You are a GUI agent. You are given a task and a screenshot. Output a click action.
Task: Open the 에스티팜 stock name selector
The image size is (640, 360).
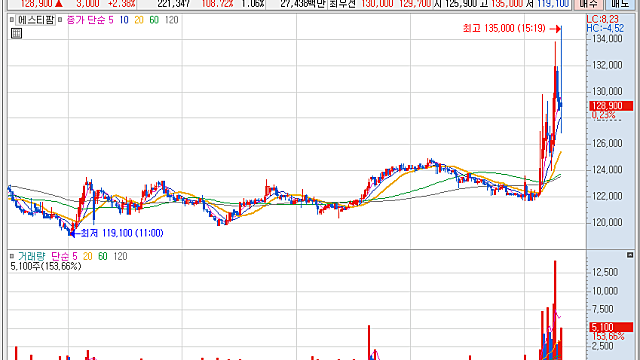coord(36,20)
